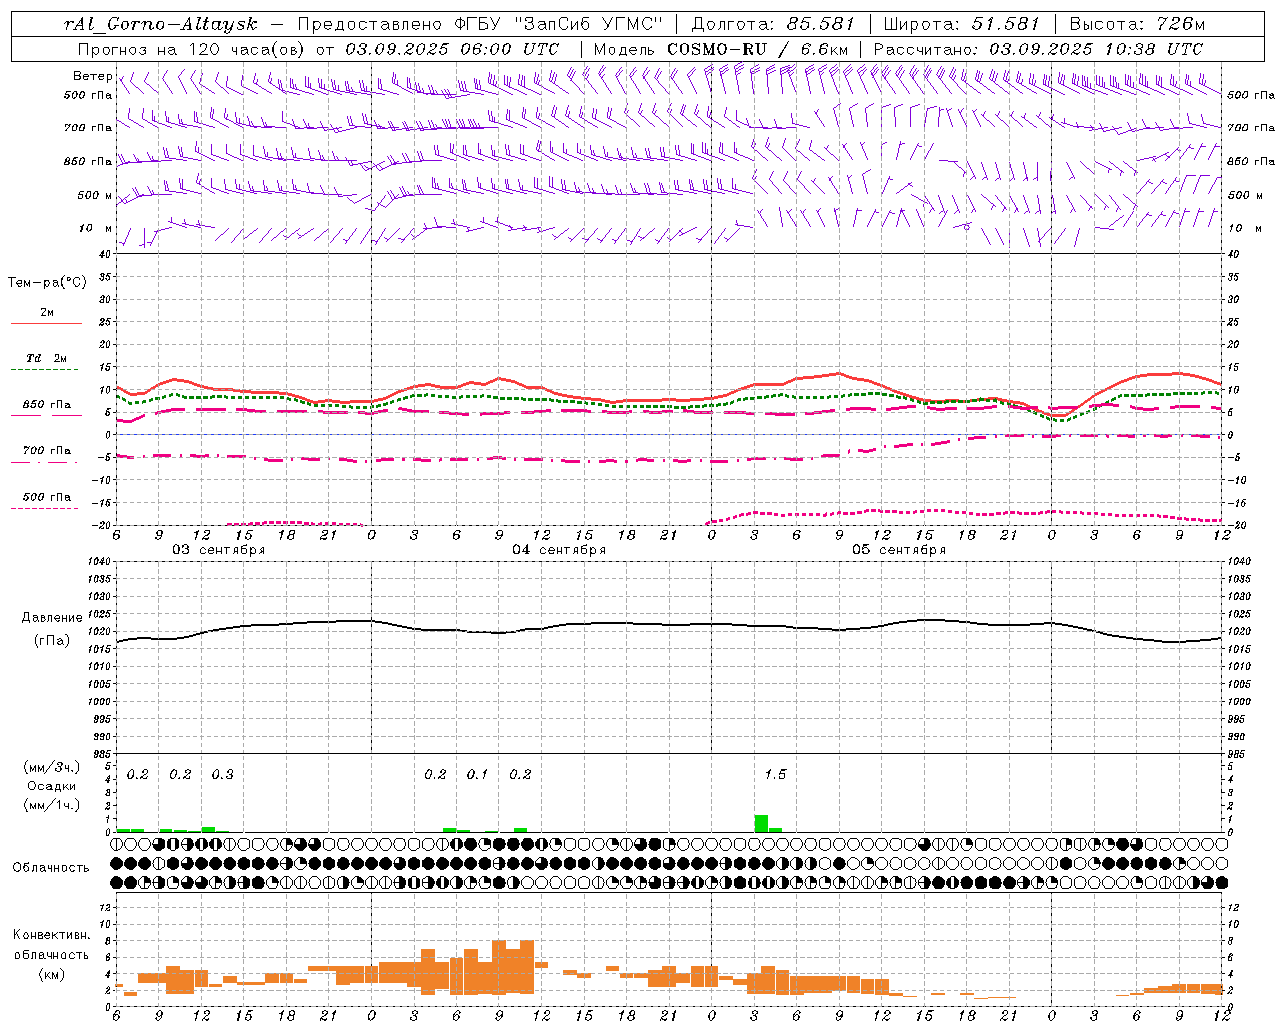The width and height of the screenshot is (1280, 1024).
Task: Click the calculation time 10:38 UTC
Action: click(1153, 49)
